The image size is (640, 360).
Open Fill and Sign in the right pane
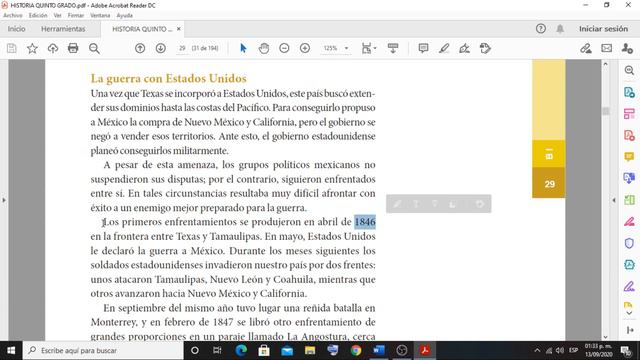(x=629, y=286)
